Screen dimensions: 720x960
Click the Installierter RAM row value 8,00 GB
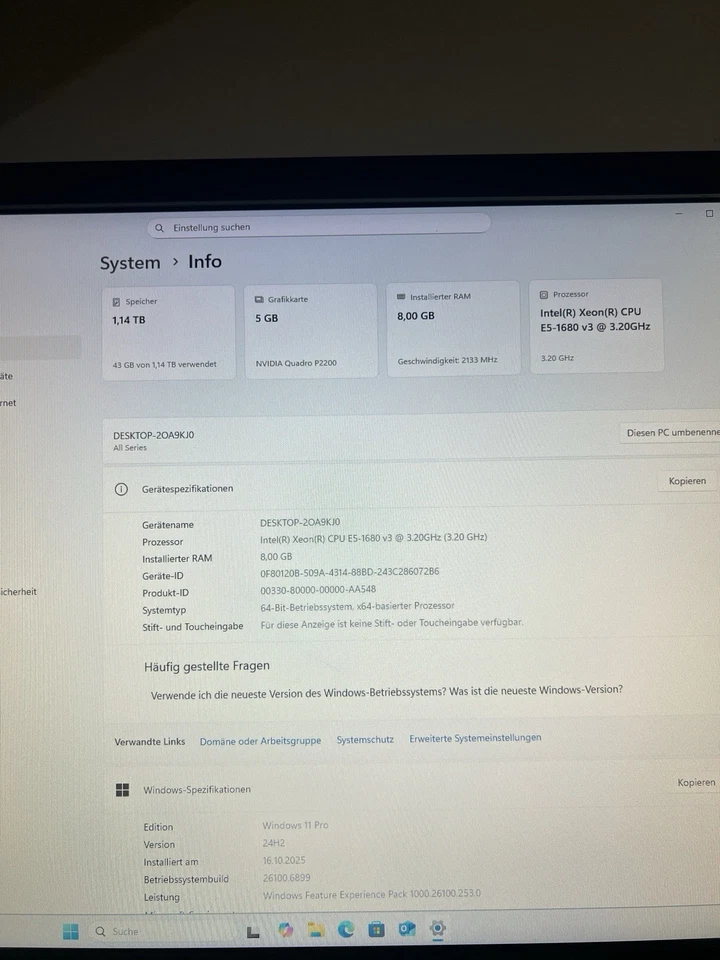tap(276, 557)
